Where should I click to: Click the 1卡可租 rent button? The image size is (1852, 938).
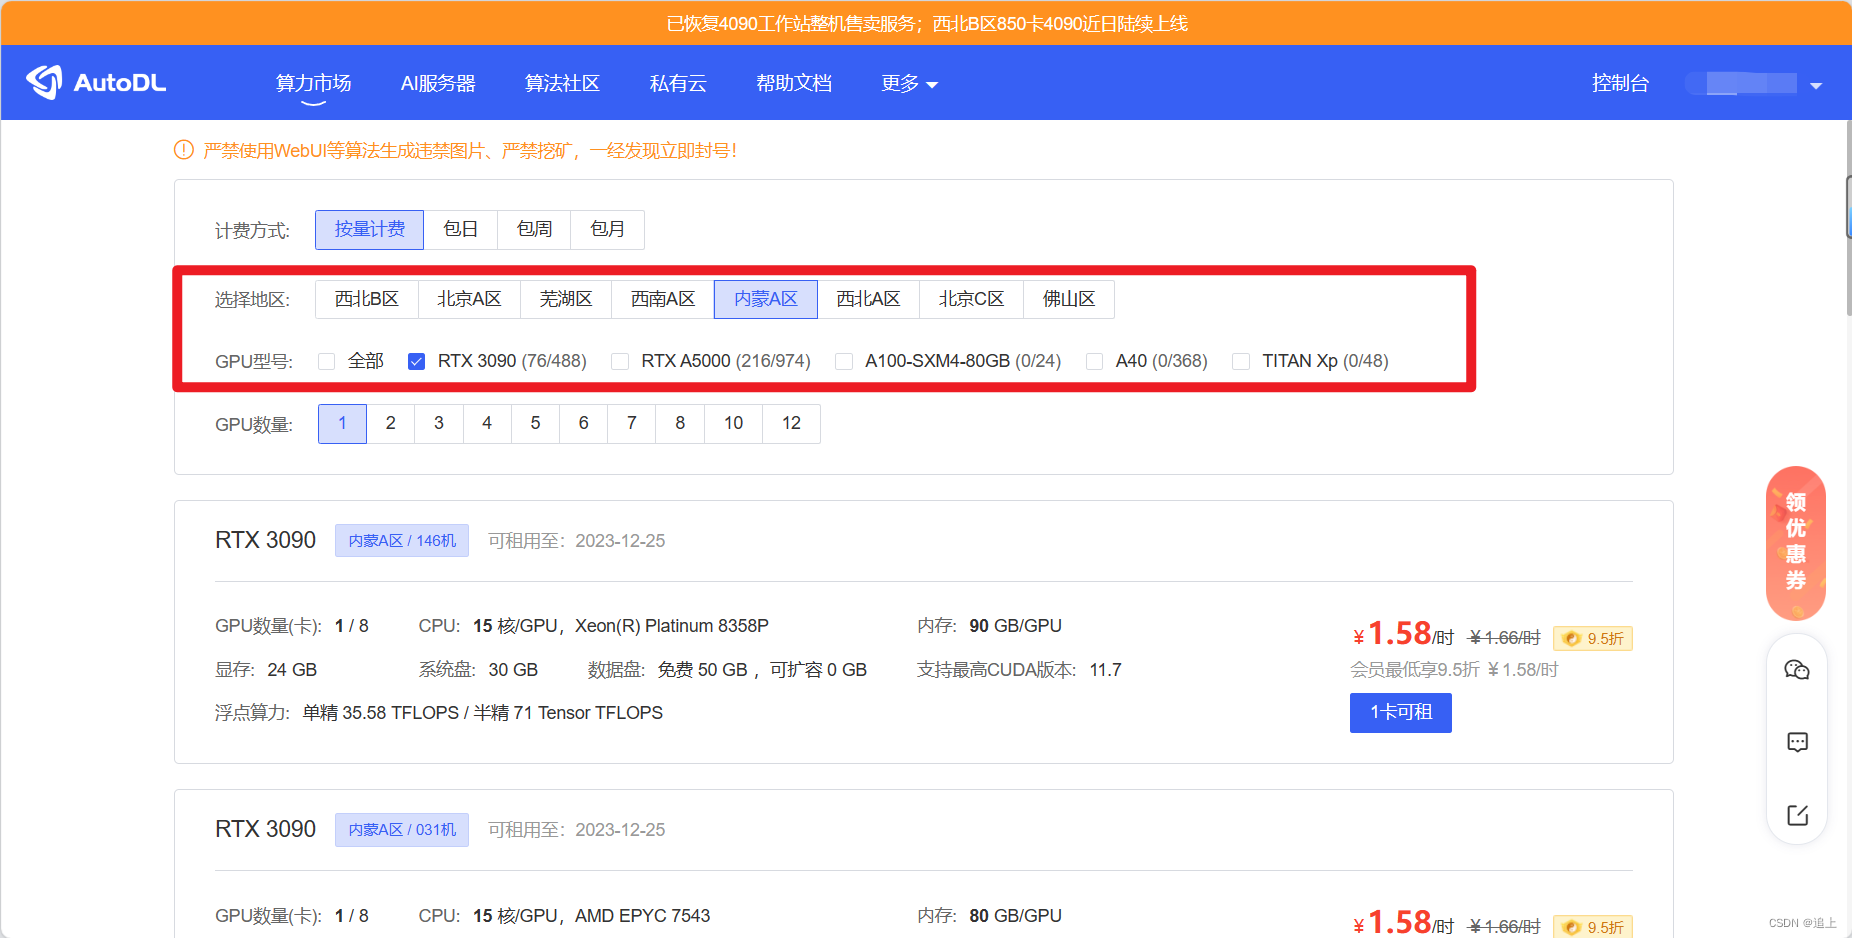click(1400, 712)
